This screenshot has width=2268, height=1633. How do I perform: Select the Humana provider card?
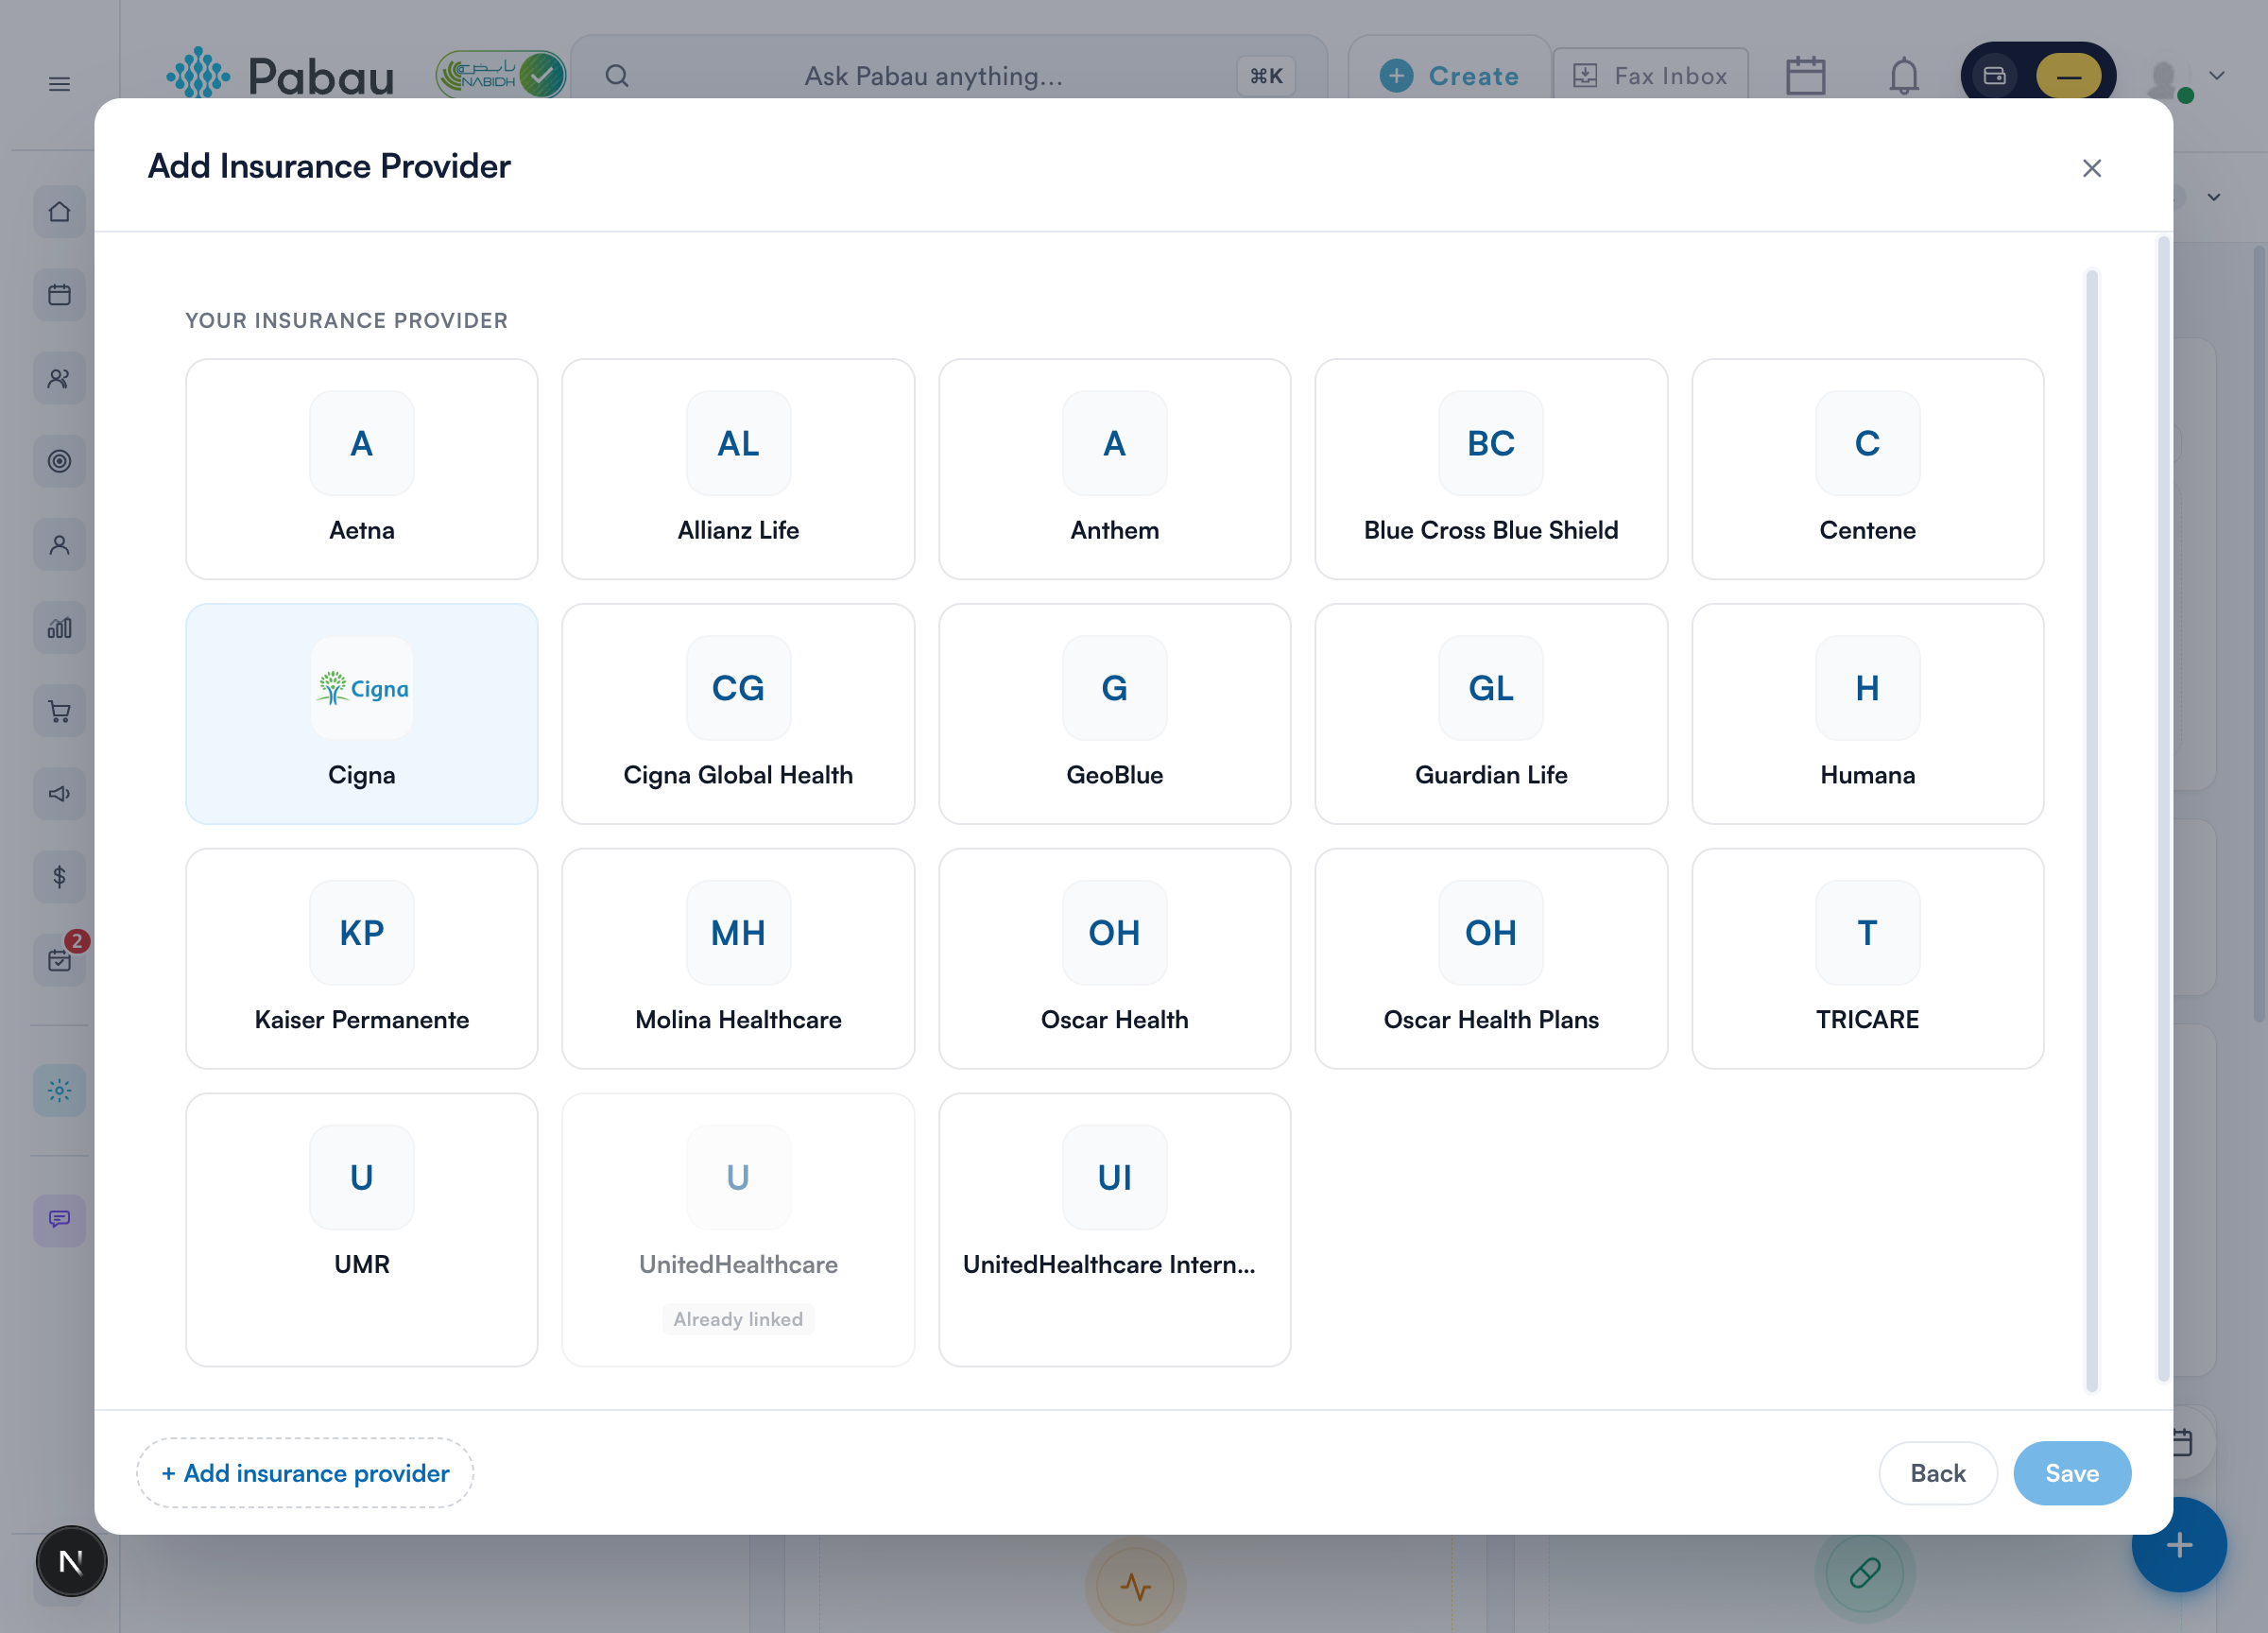1866,713
